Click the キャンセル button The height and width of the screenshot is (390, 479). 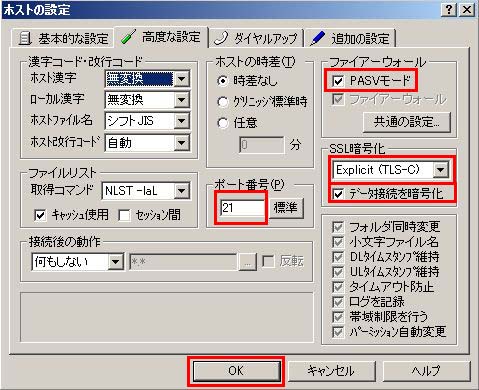tap(331, 371)
